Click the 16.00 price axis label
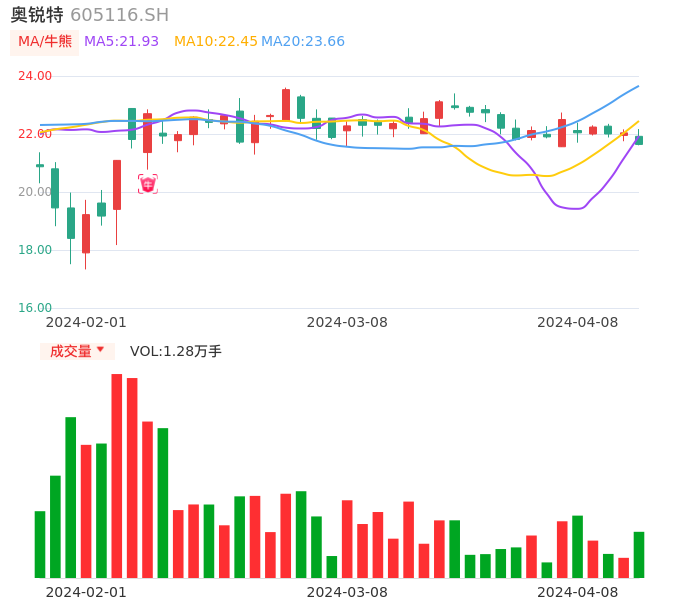The image size is (686, 606). tap(35, 308)
